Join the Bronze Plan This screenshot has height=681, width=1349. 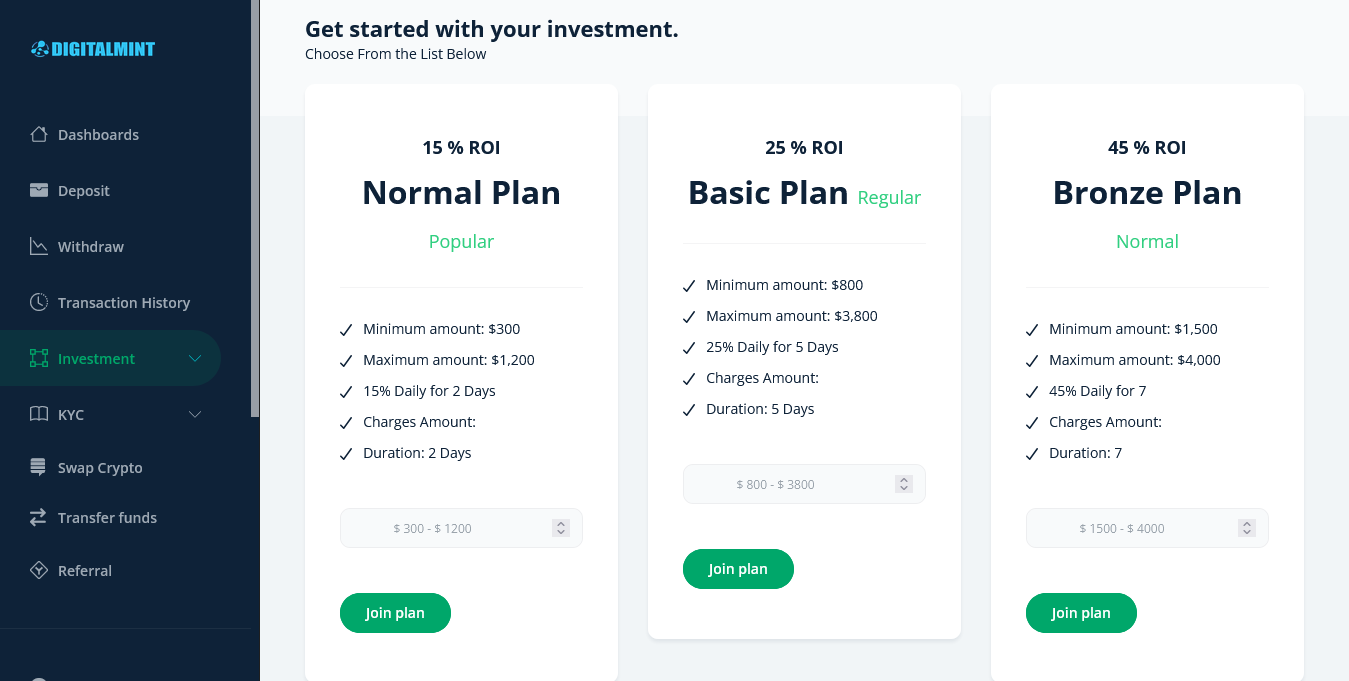coord(1081,613)
